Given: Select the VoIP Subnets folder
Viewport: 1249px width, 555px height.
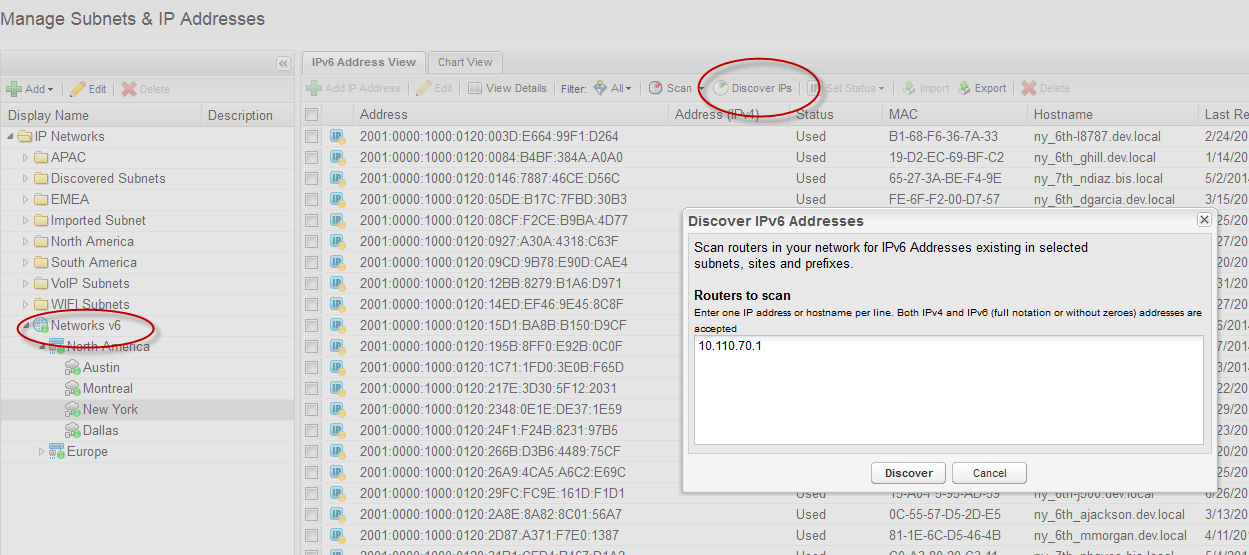Looking at the screenshot, I should pyautogui.click(x=90, y=283).
